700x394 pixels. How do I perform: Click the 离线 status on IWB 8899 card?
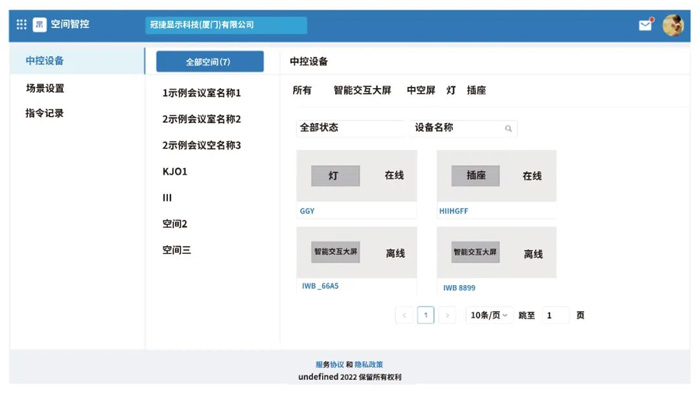click(533, 254)
